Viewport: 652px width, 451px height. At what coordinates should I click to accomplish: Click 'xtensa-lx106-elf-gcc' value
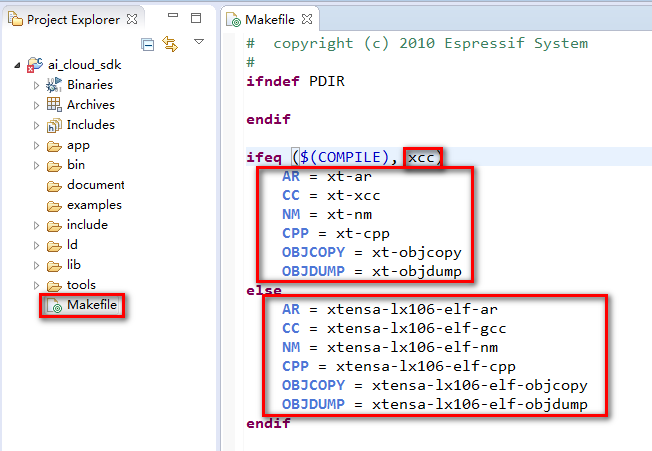417,328
